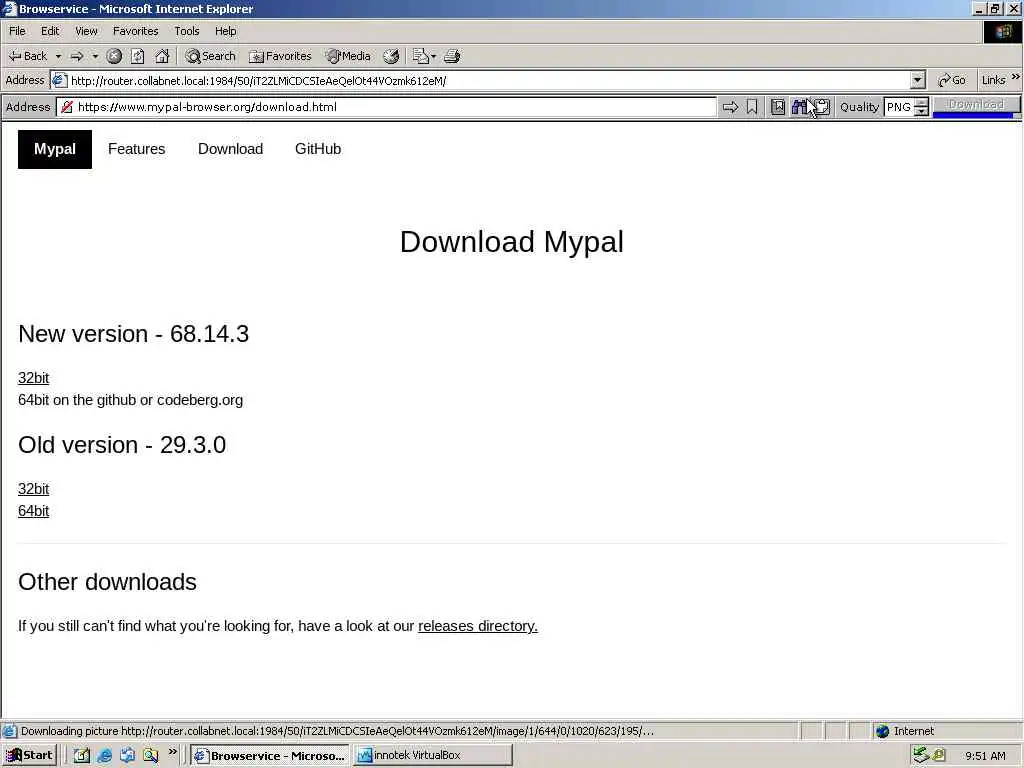Show browsing History via toolbar icon
1024x768 pixels.
(391, 56)
